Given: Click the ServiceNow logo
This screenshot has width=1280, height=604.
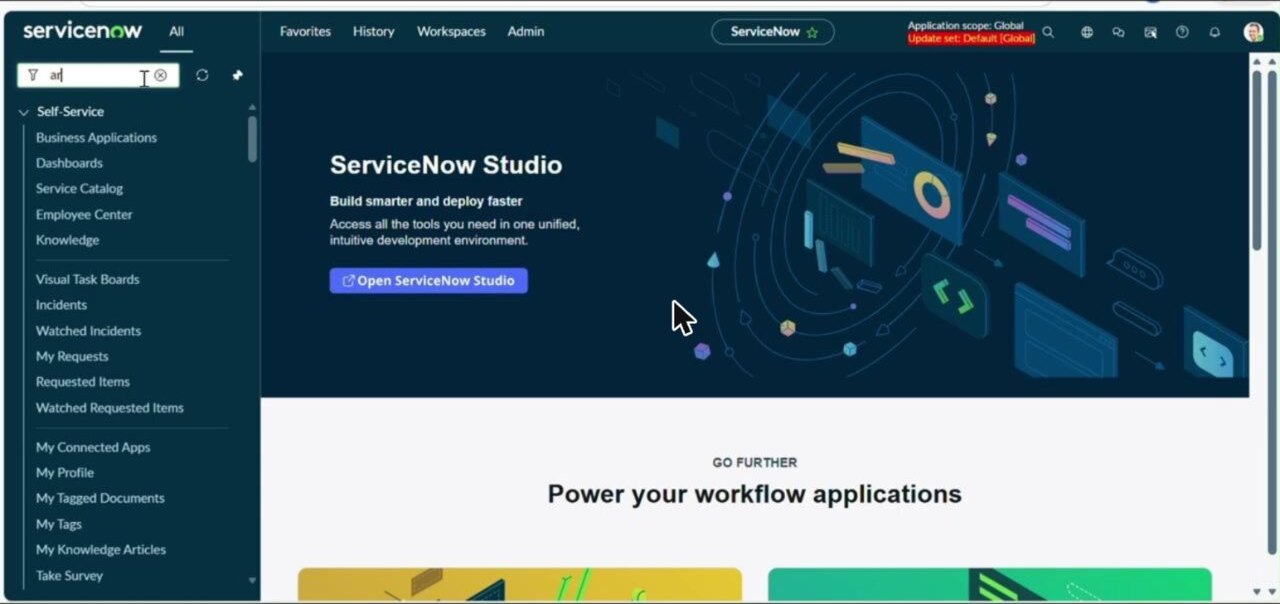Looking at the screenshot, I should coord(83,31).
